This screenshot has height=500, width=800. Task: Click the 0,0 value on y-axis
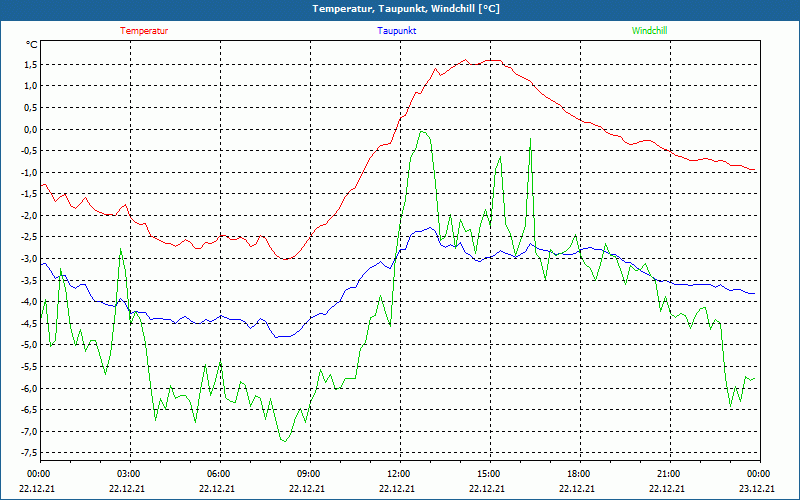pyautogui.click(x=29, y=130)
